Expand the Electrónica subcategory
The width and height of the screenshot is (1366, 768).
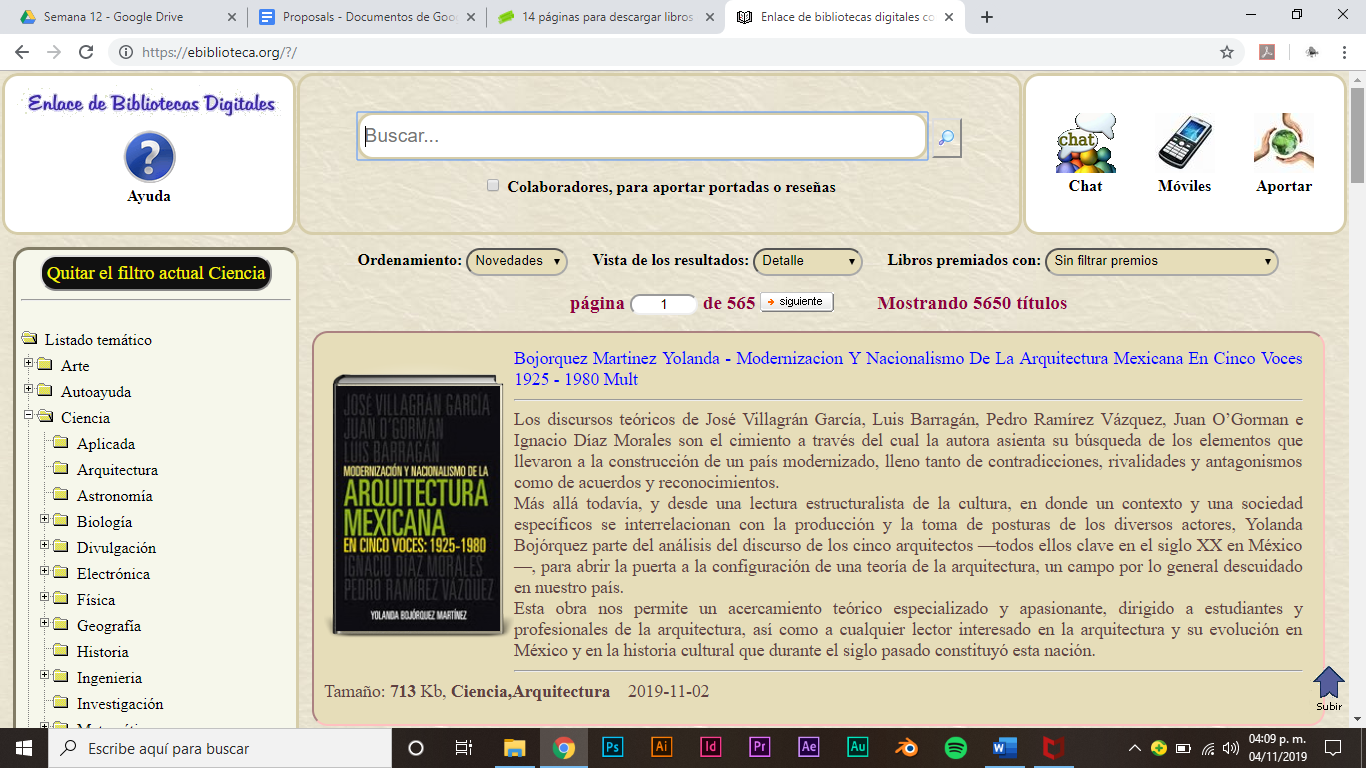45,570
